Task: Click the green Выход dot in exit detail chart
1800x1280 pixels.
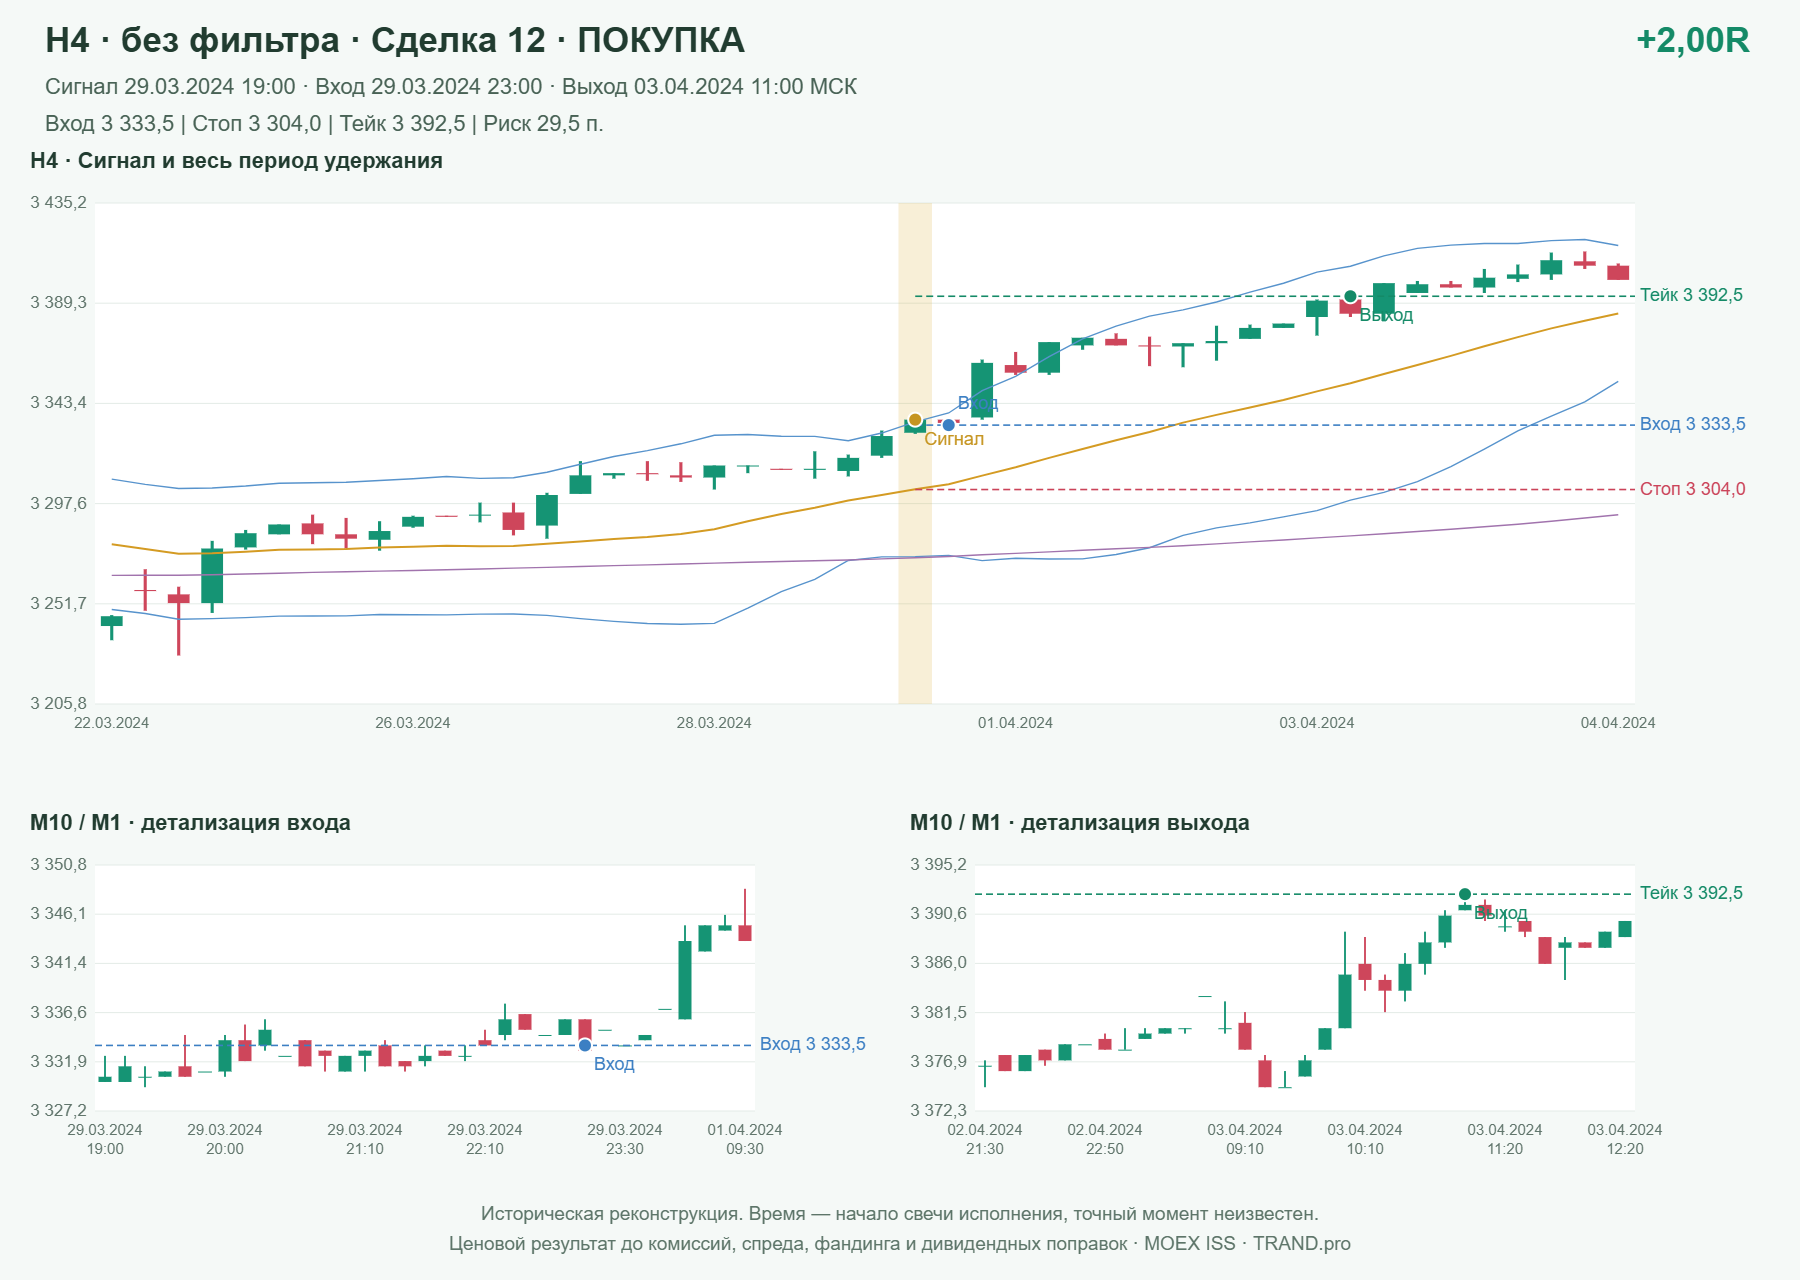Action: (x=1465, y=894)
